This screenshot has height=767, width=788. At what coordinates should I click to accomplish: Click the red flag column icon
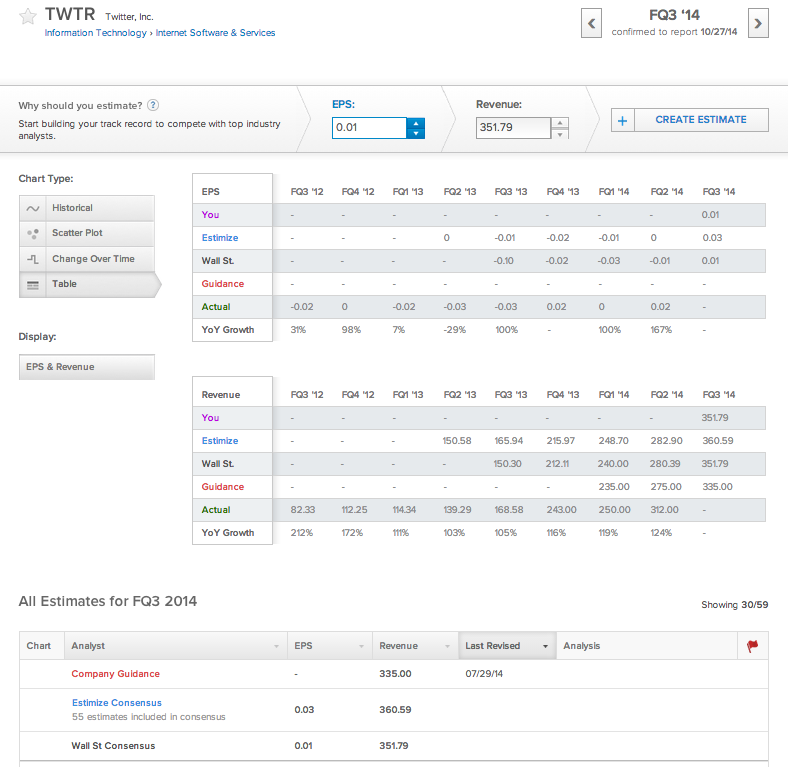(x=752, y=646)
